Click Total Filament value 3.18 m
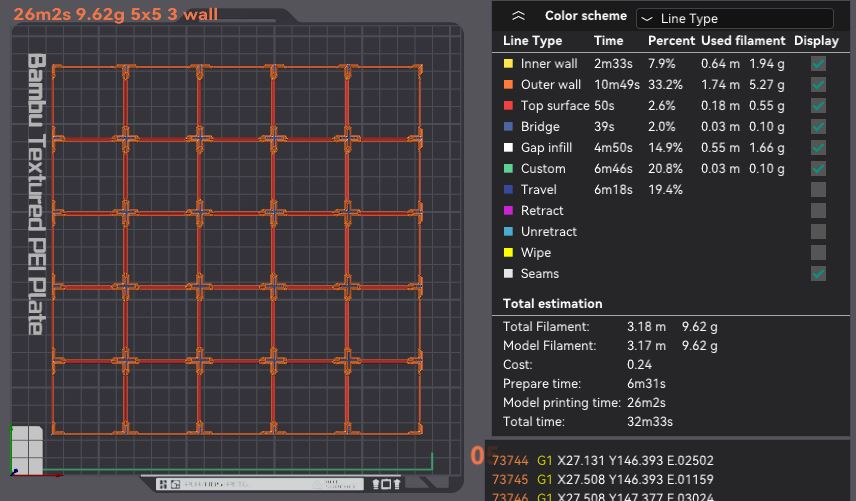 tap(646, 327)
